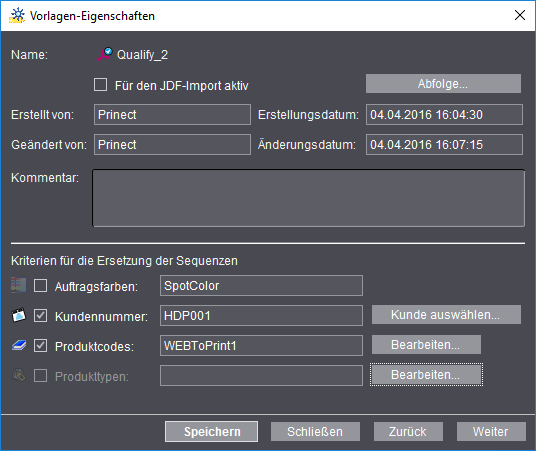Click the Kundennummer field showing HDP001
Image resolution: width=536 pixels, height=451 pixels.
point(261,315)
